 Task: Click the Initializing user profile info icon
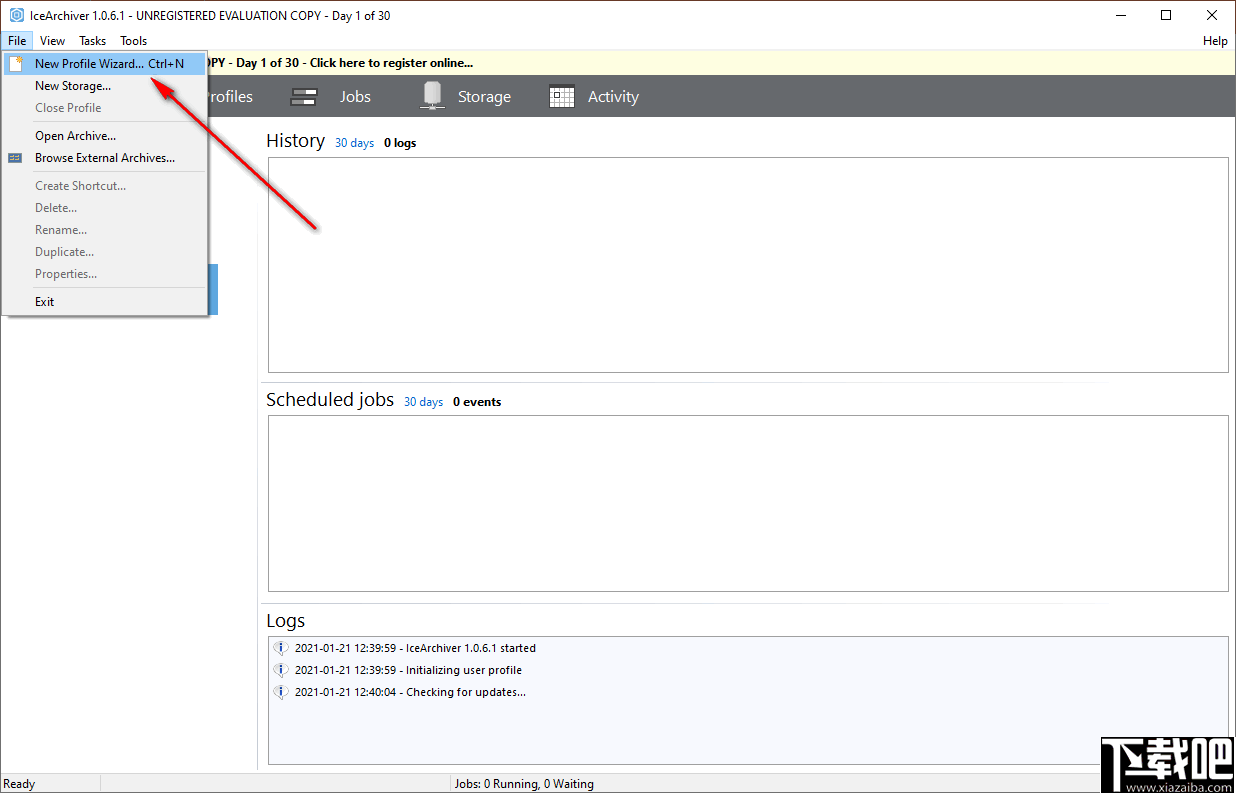[x=281, y=670]
